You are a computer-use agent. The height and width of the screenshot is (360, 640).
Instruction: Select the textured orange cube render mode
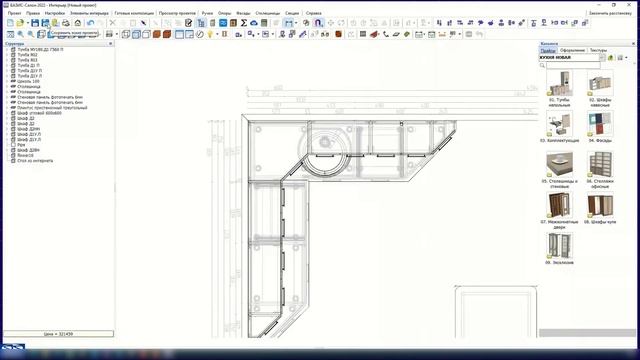click(x=167, y=35)
